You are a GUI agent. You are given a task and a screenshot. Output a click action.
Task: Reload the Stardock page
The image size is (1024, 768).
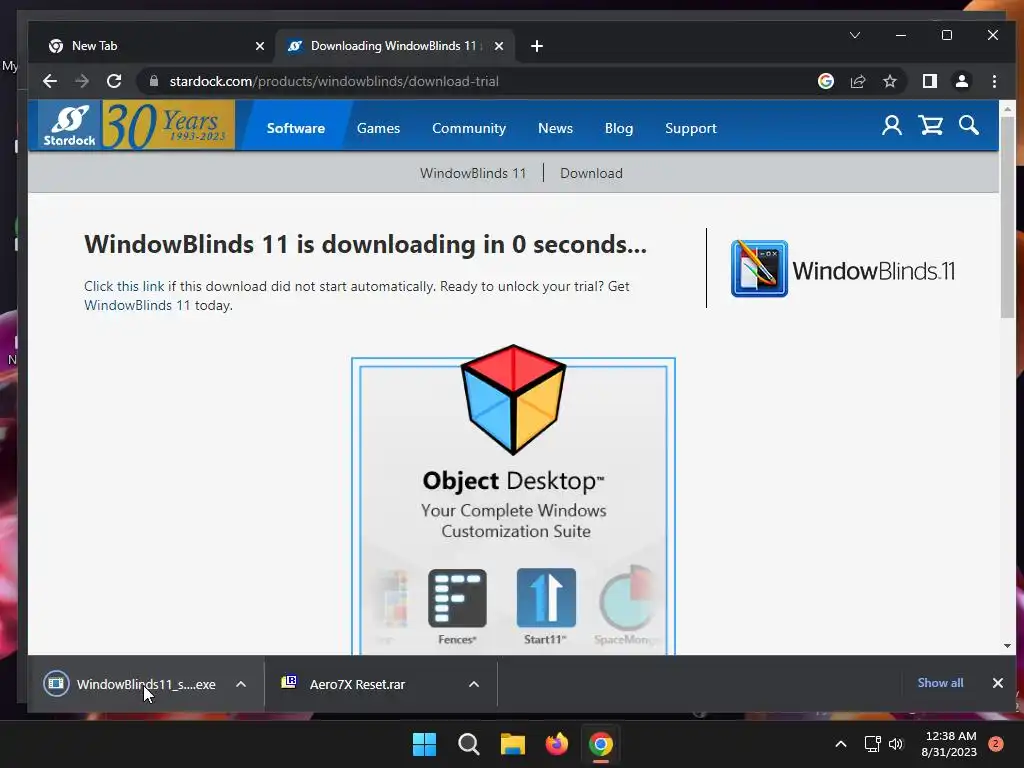click(114, 81)
